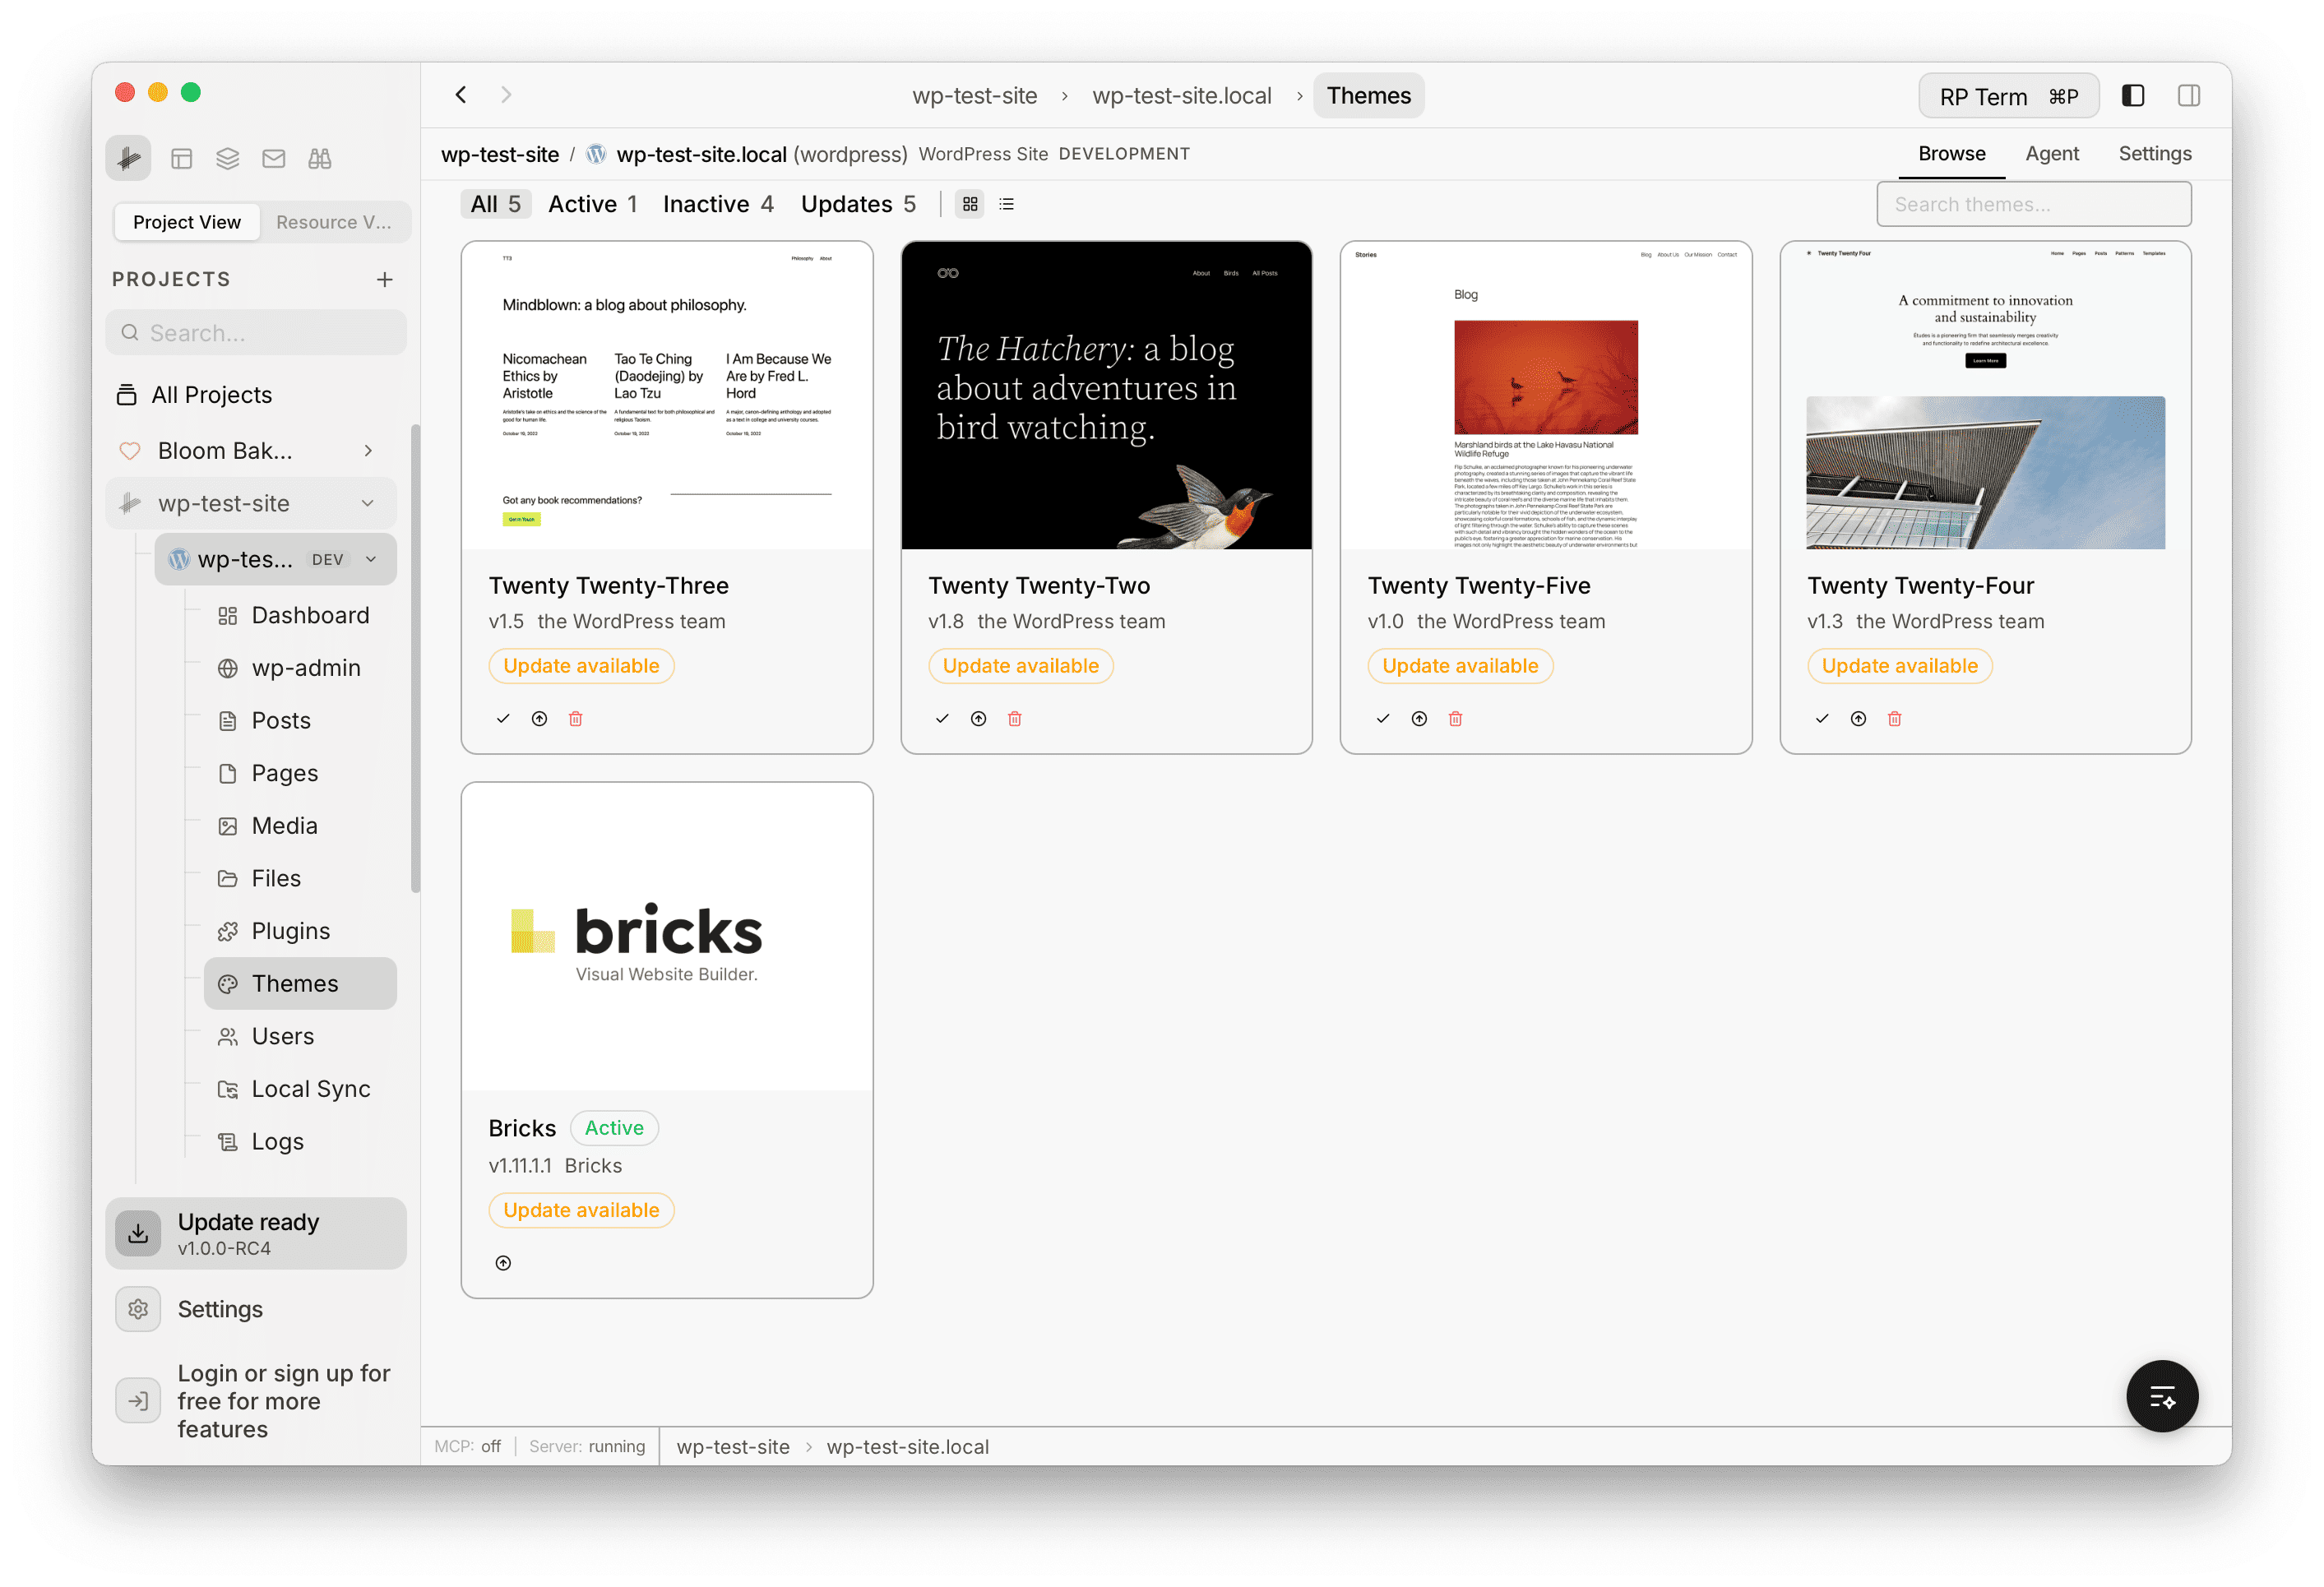Select the layers/stack icon in top sidebar
This screenshot has width=2324, height=1587.
pyautogui.click(x=226, y=157)
